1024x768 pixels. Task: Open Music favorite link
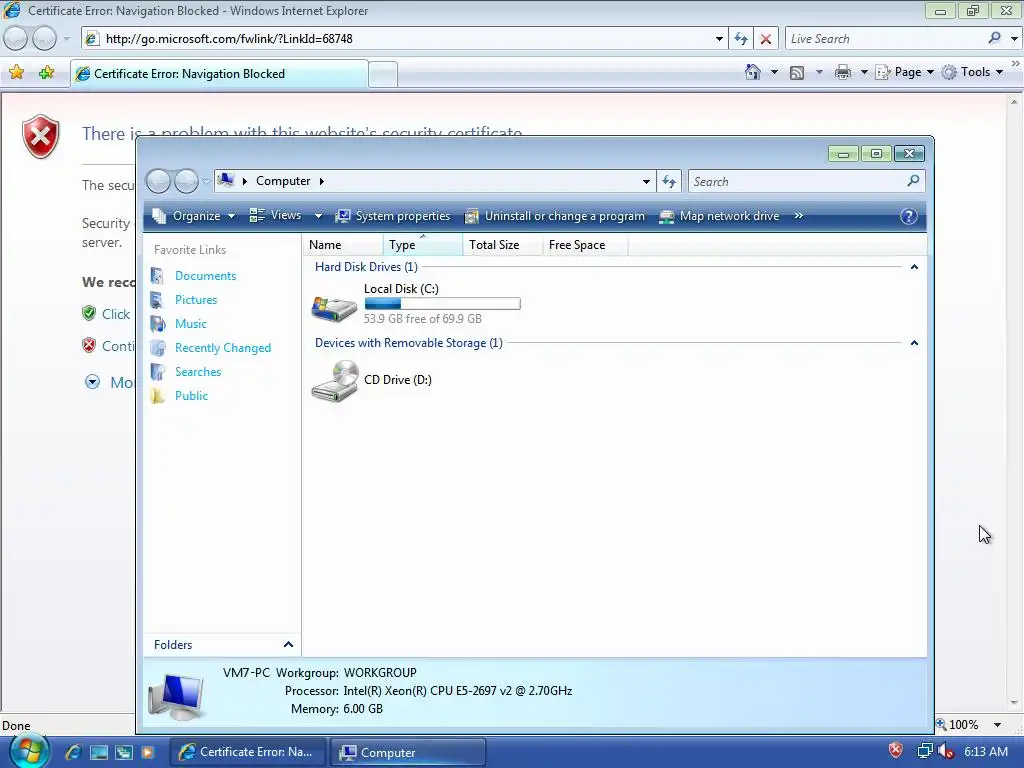coord(191,324)
